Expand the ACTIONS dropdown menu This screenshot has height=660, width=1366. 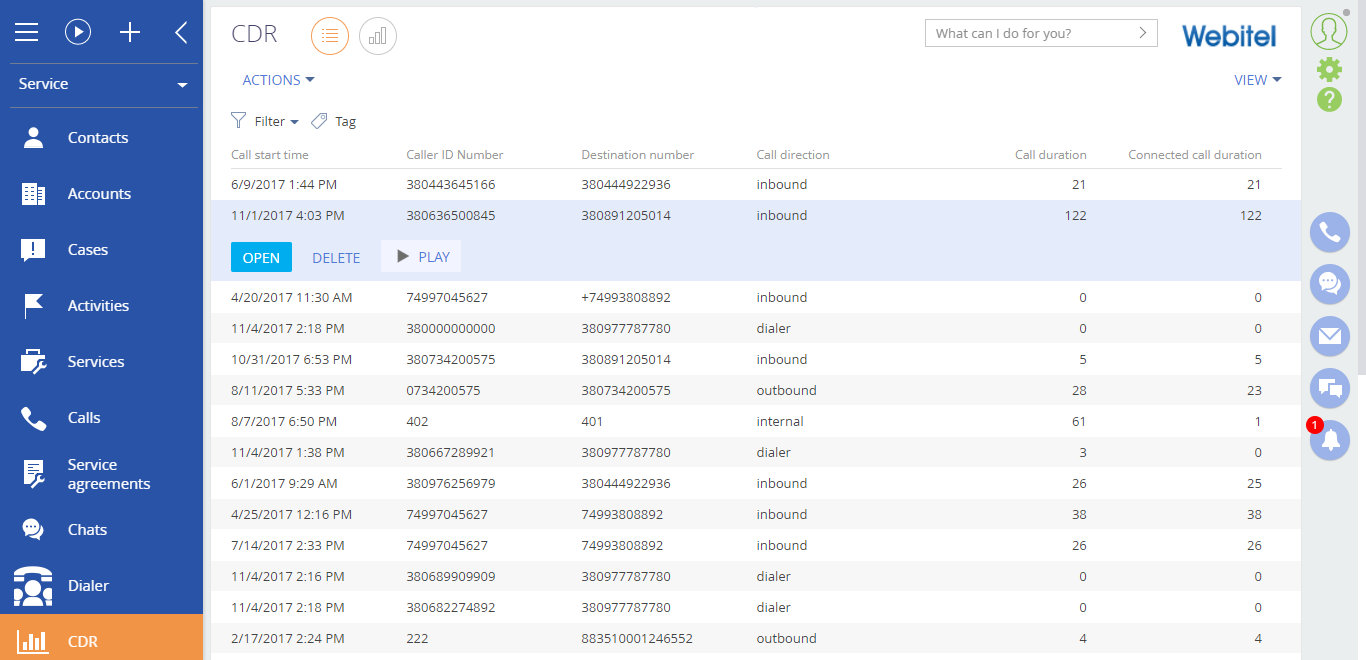(x=279, y=80)
